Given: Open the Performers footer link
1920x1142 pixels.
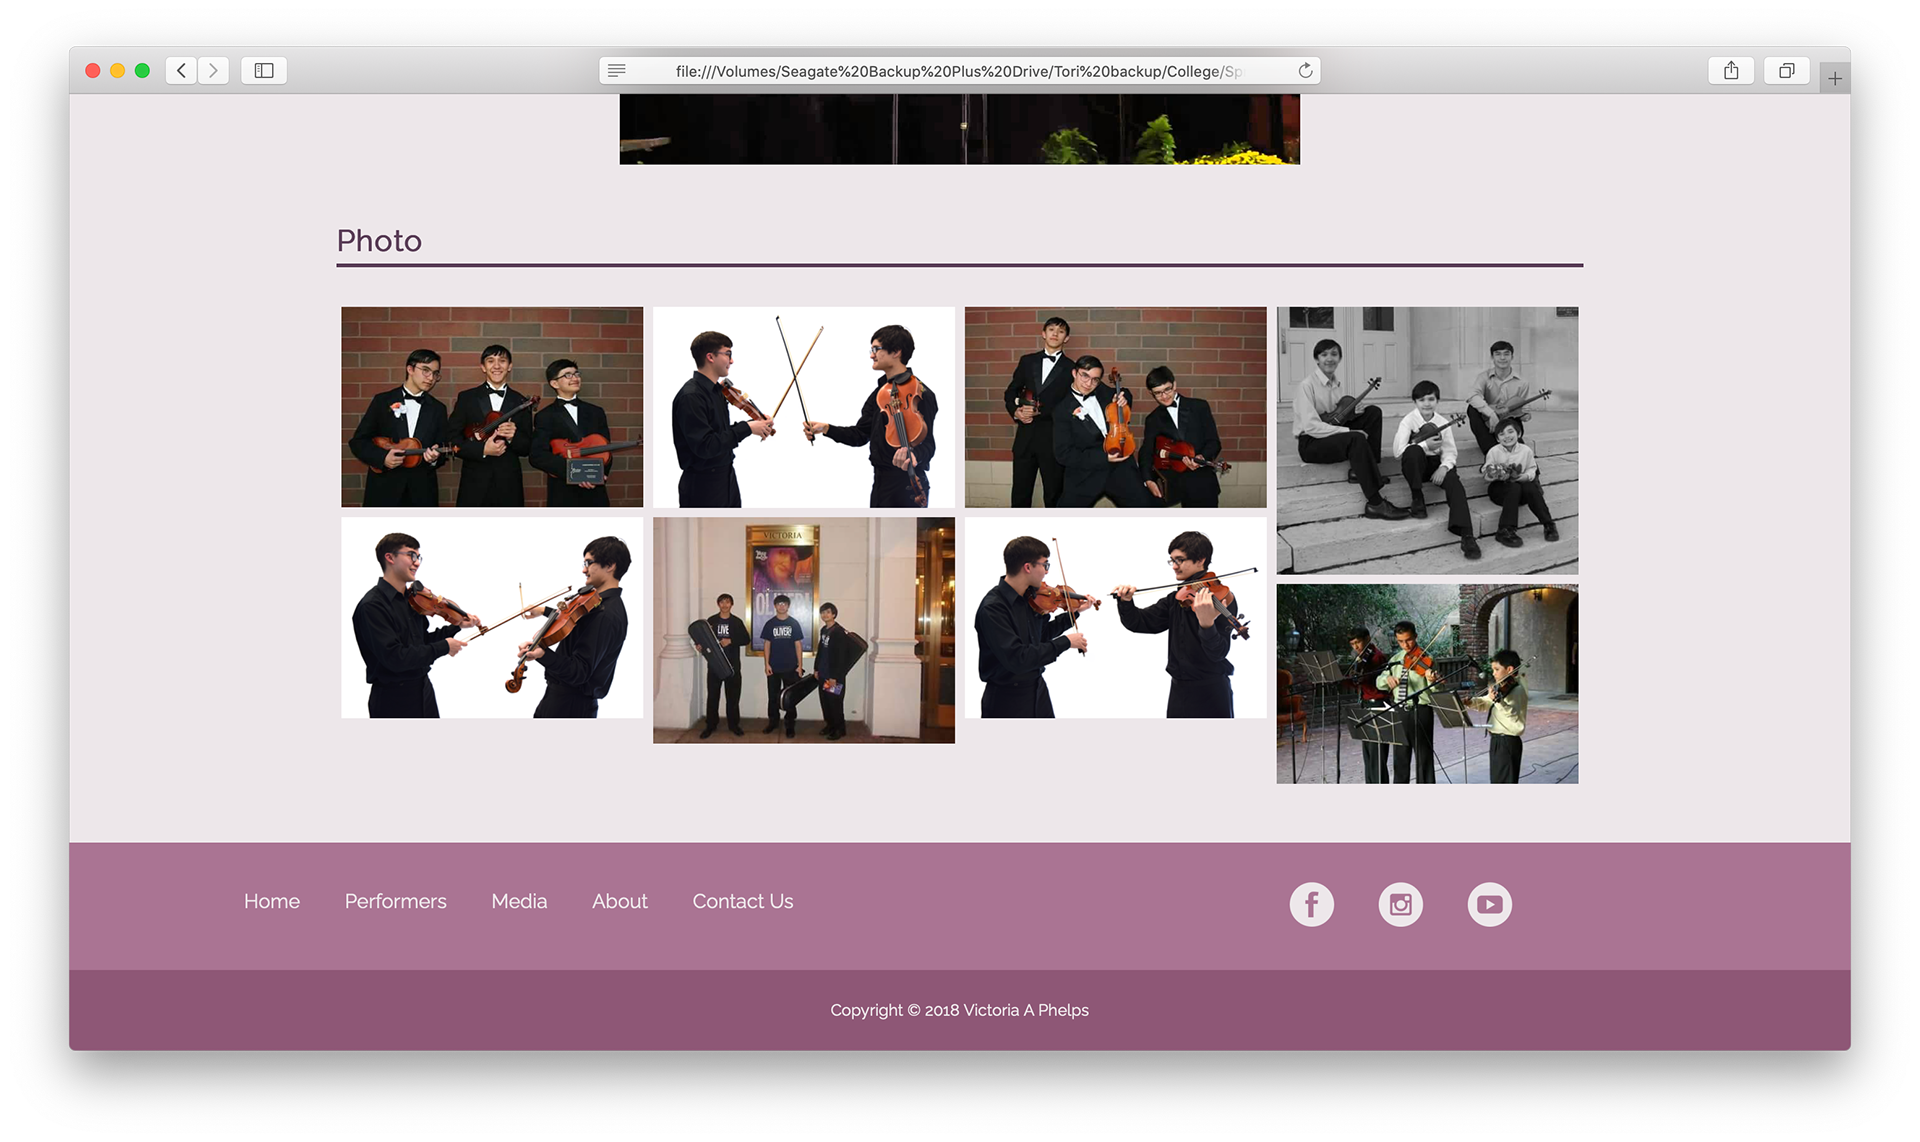Looking at the screenshot, I should click(x=395, y=901).
